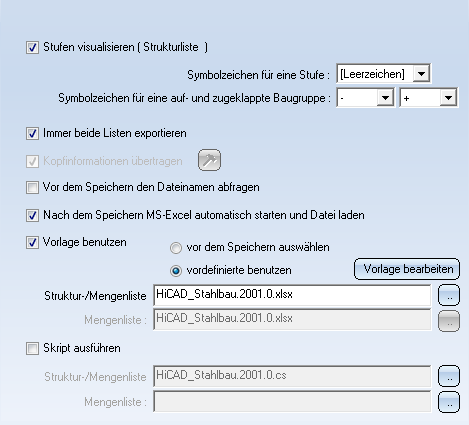Uncheck 'Immer beide Listen exportieren'
Viewport: 469px width, 425px height.
[32, 134]
